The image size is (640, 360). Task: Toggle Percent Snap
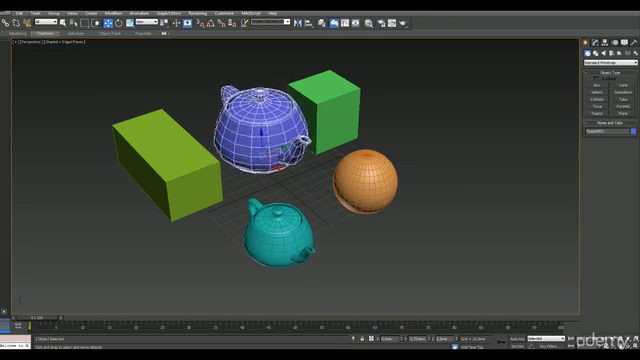click(x=221, y=23)
